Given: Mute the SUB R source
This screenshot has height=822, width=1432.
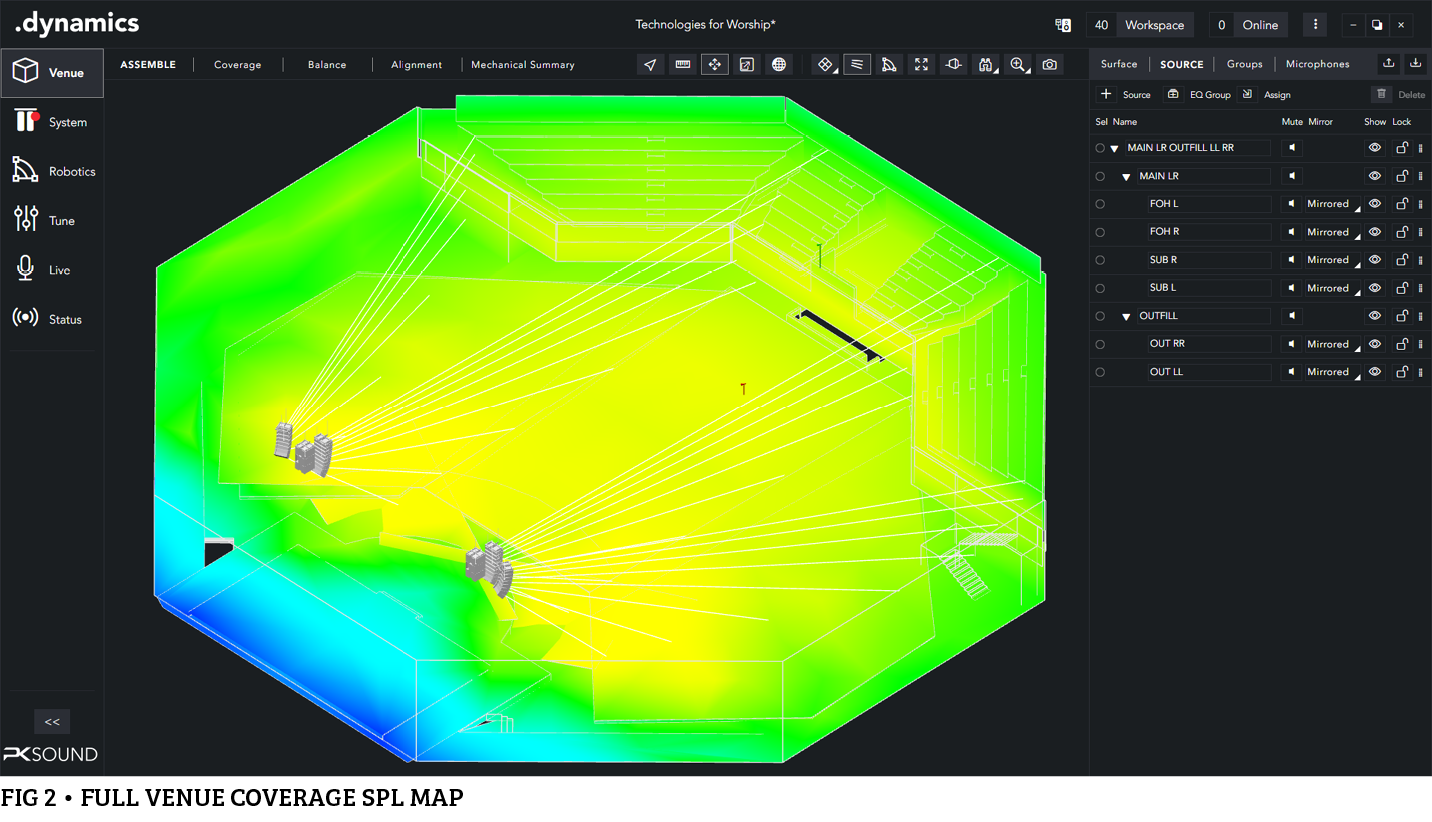Looking at the screenshot, I should pos(1292,260).
